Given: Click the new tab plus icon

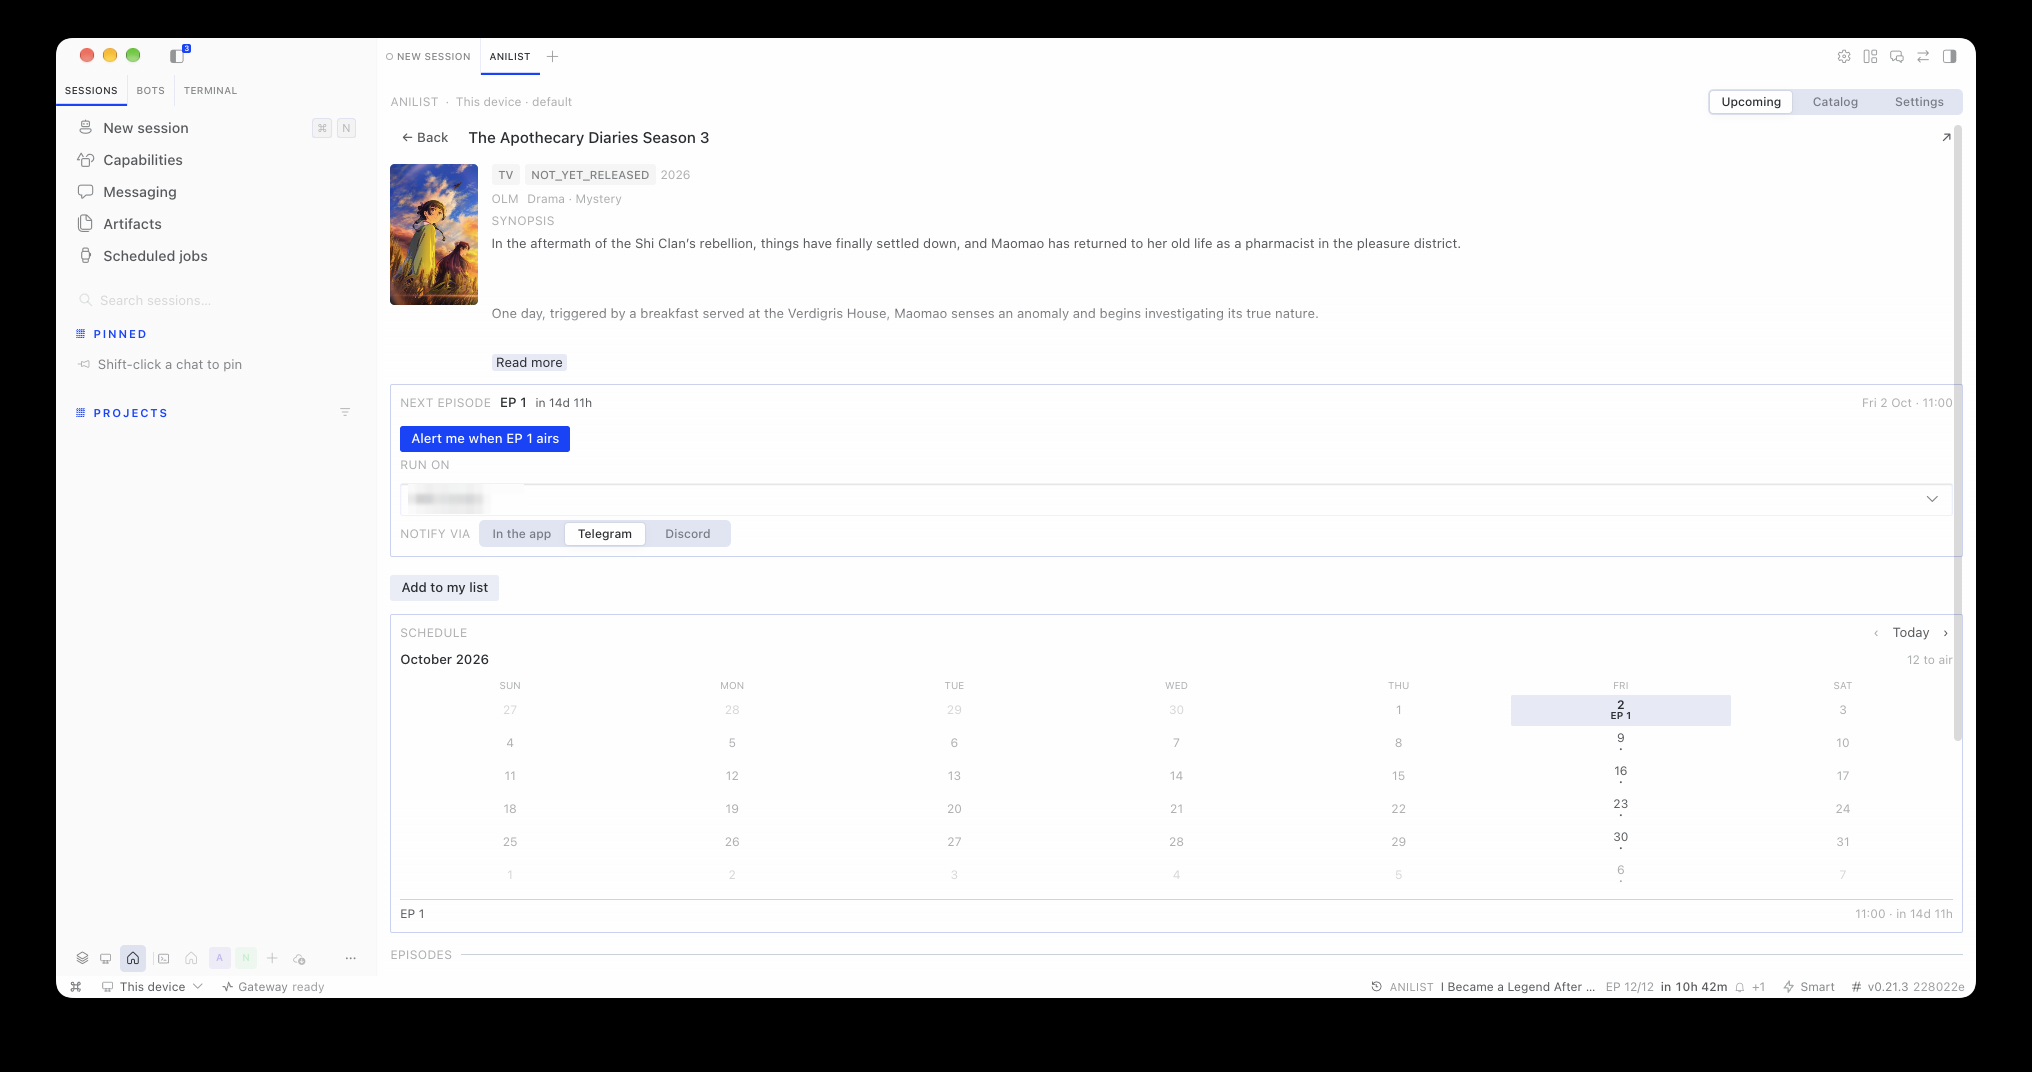Looking at the screenshot, I should 552,57.
